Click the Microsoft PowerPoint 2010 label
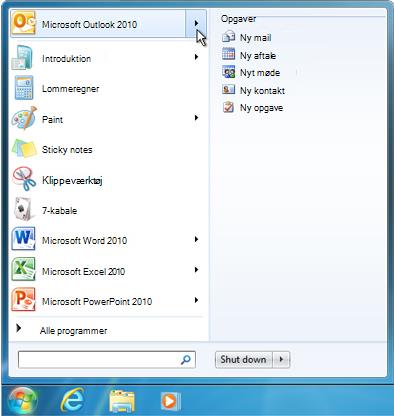This screenshot has width=394, height=416. [97, 301]
